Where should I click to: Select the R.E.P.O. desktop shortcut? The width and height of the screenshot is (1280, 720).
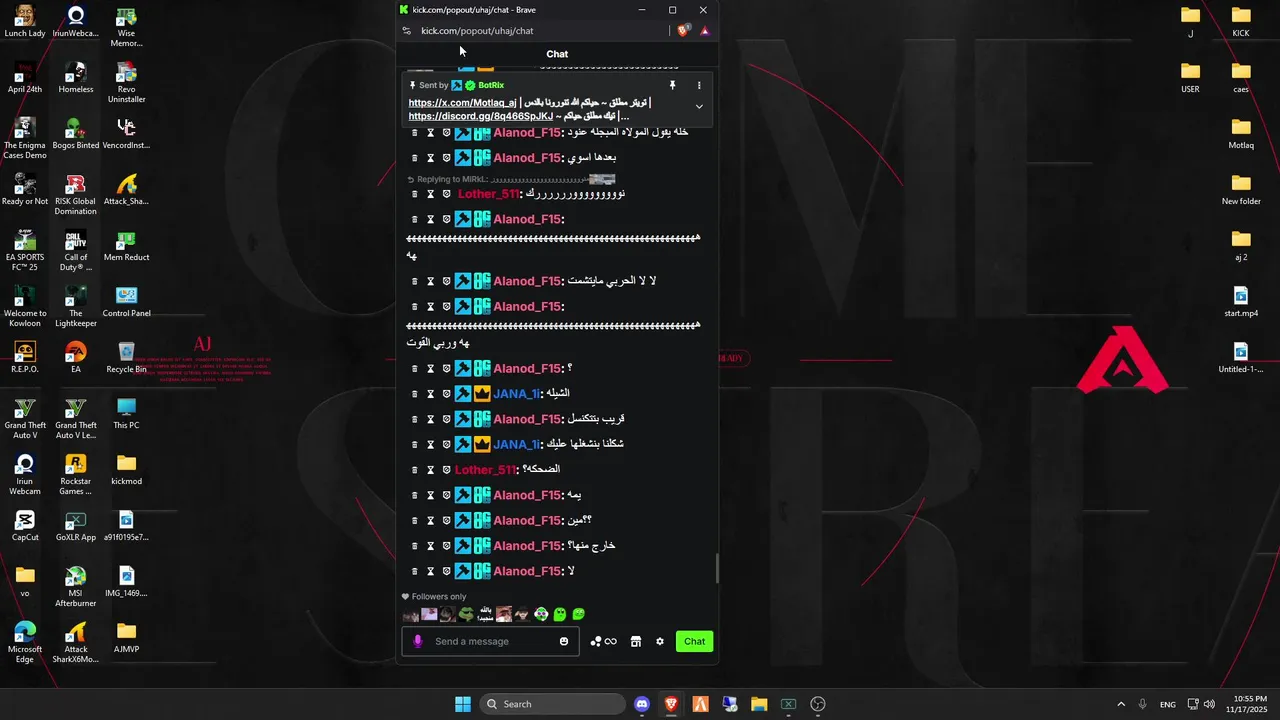(x=25, y=358)
